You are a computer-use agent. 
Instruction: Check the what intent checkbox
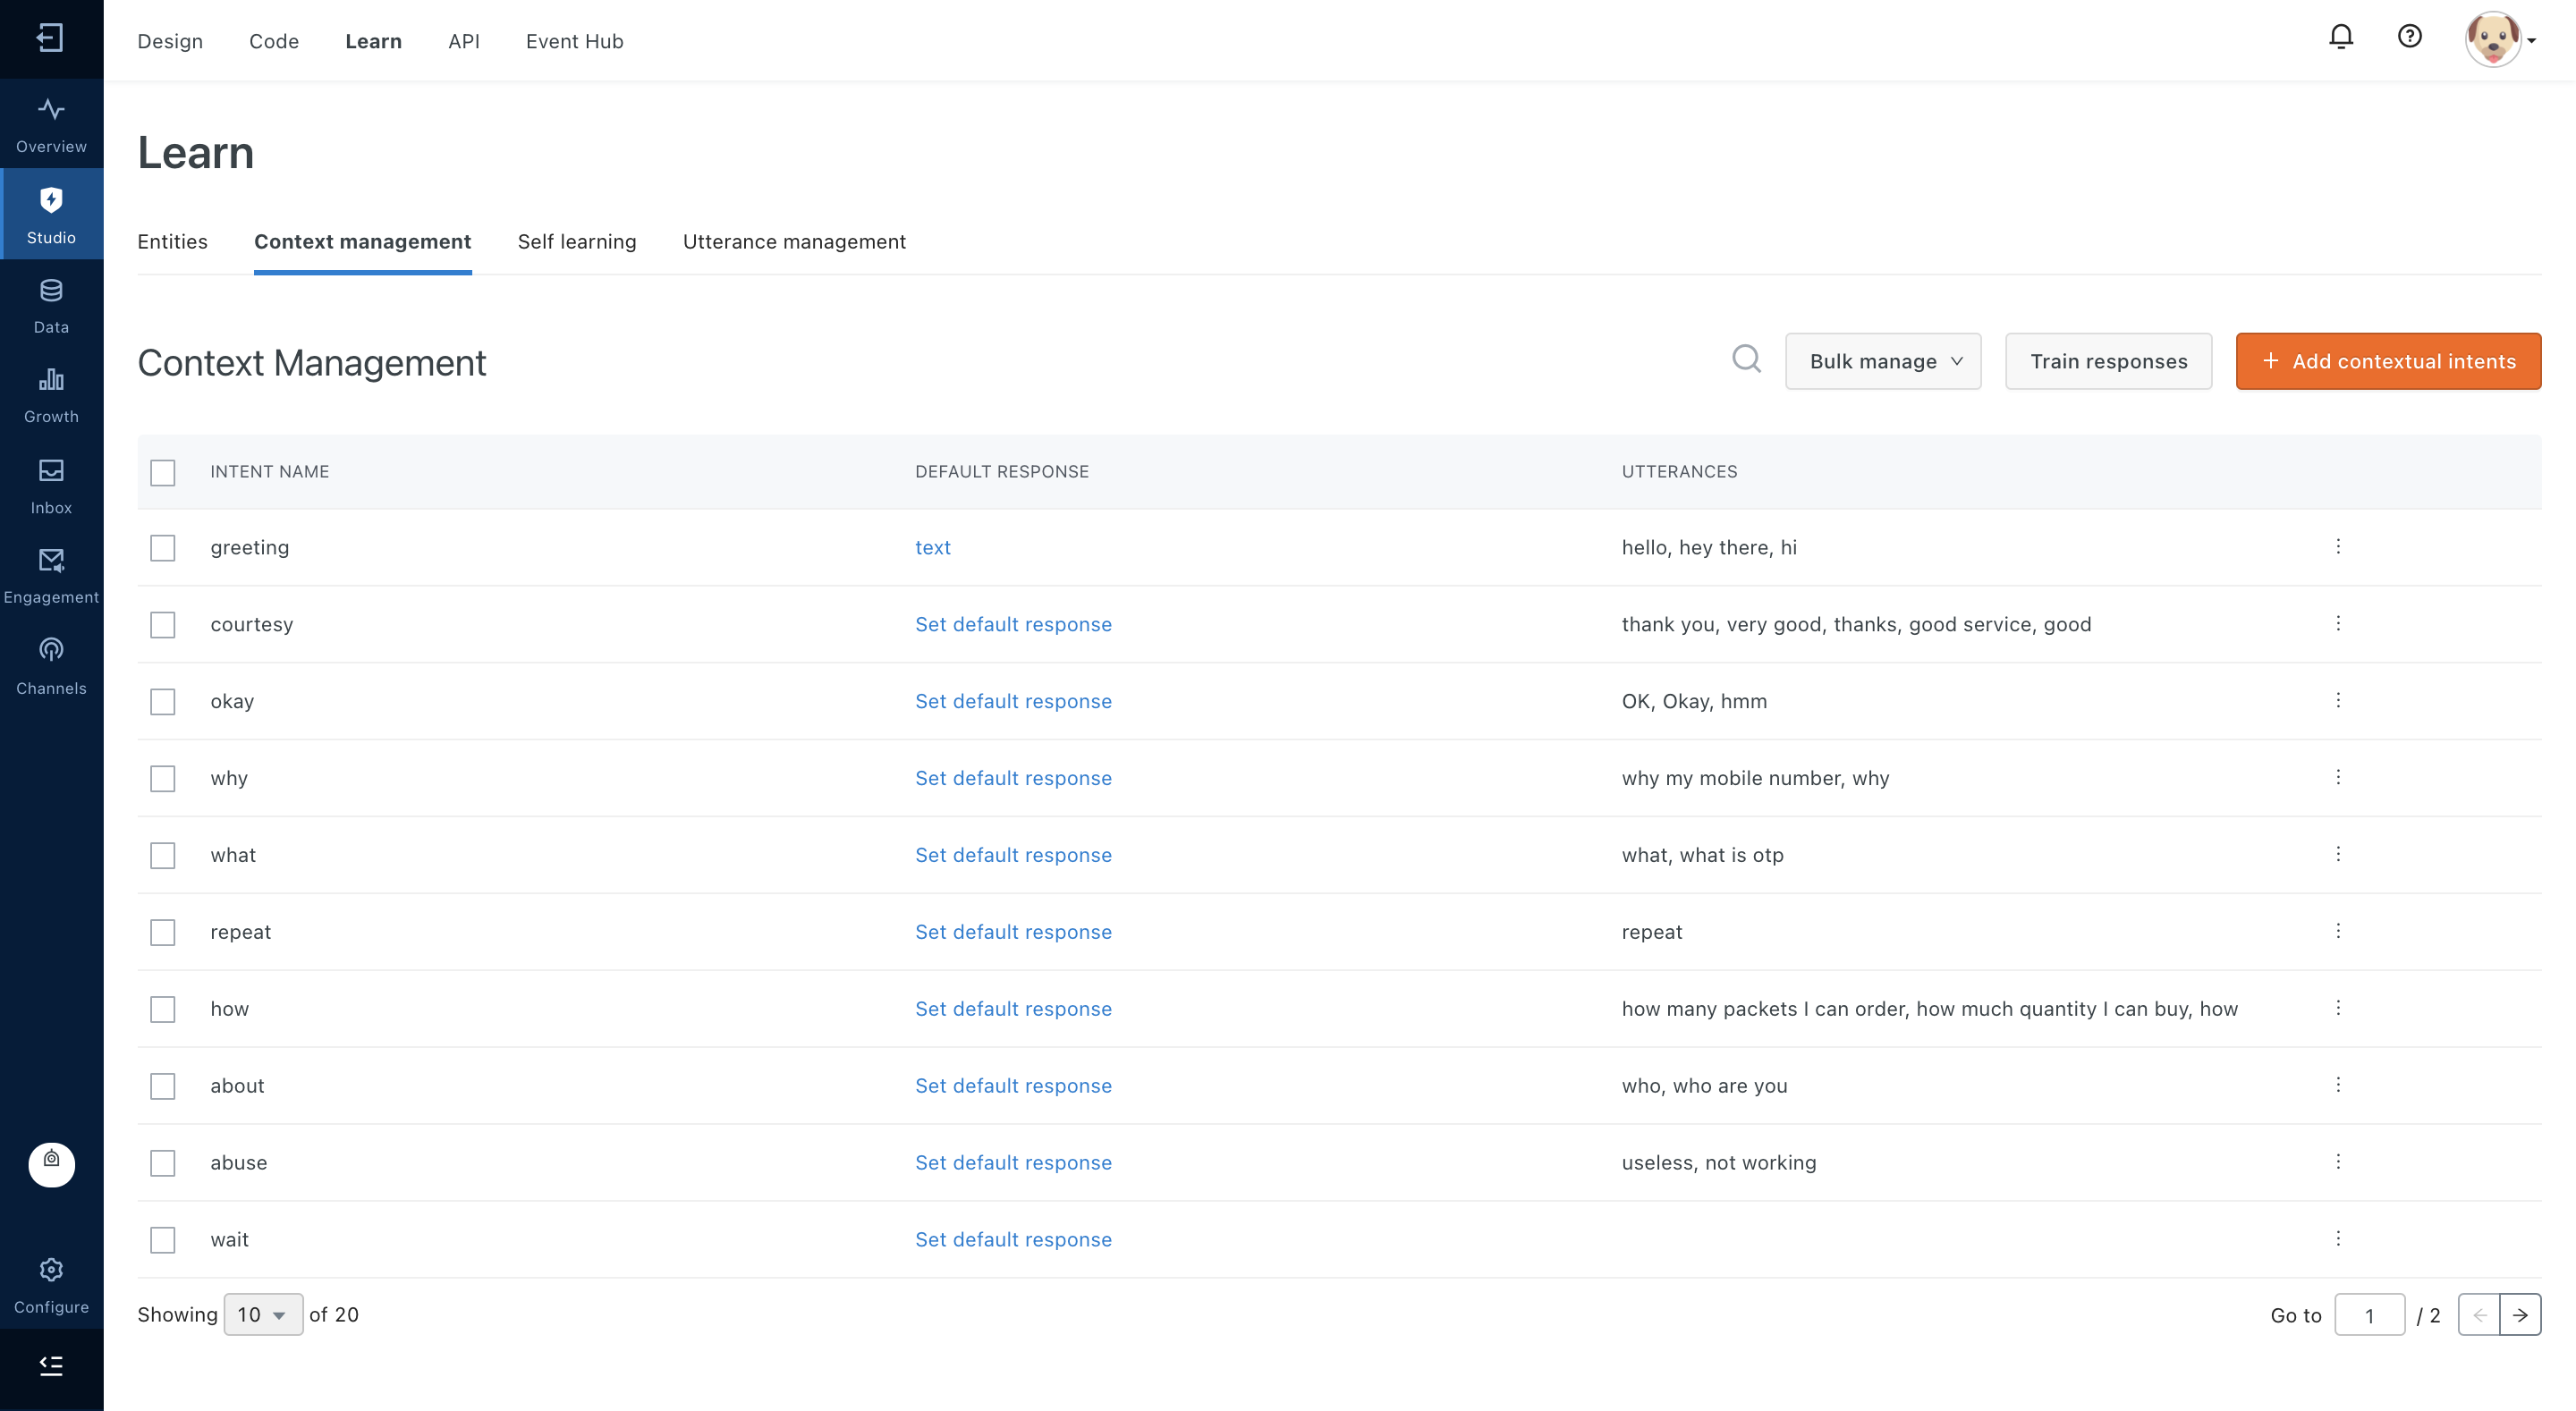tap(163, 856)
